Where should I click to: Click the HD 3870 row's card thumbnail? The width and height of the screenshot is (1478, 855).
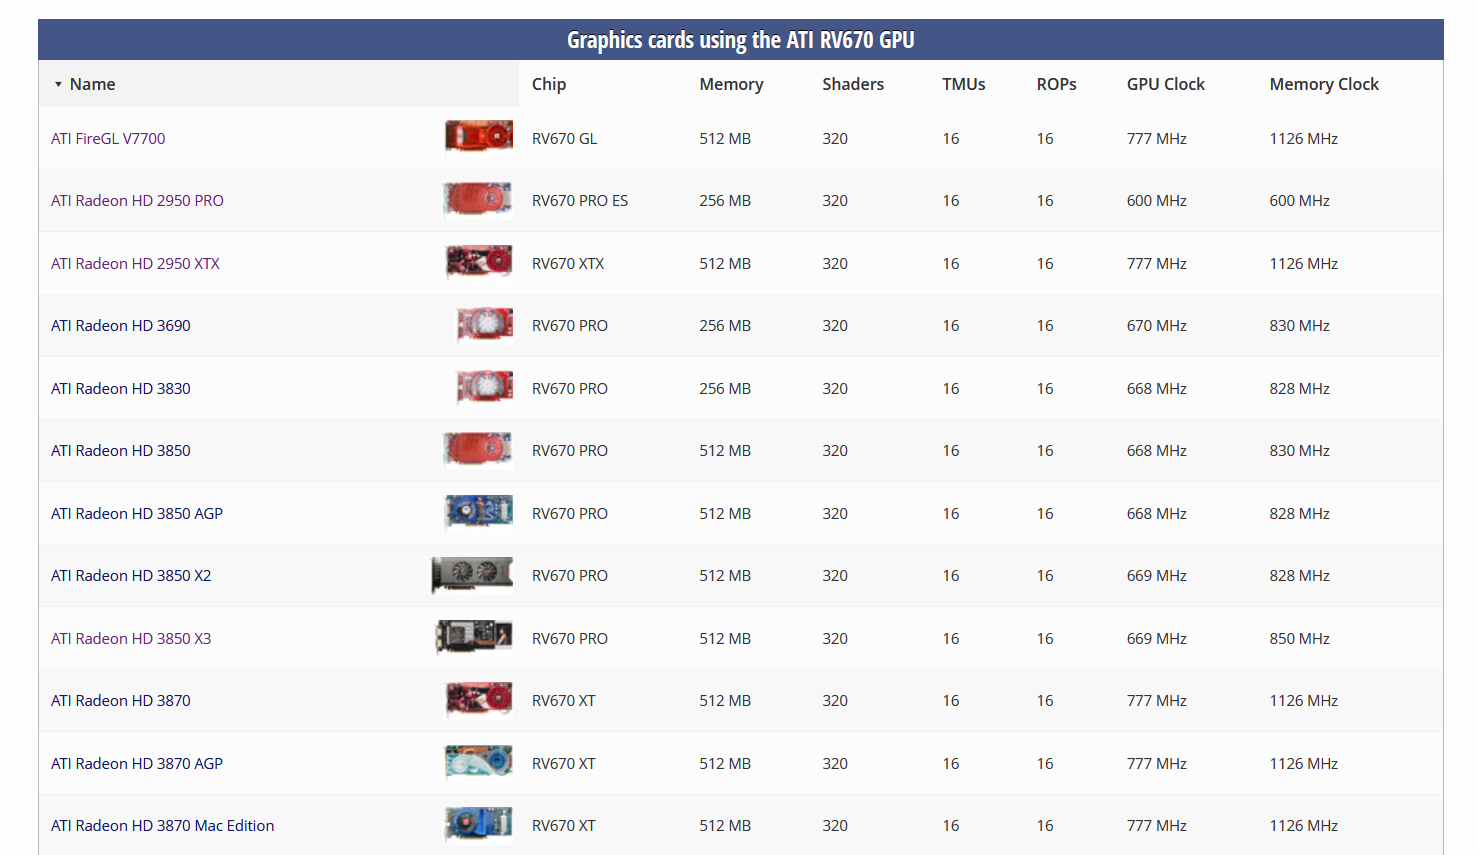point(479,699)
